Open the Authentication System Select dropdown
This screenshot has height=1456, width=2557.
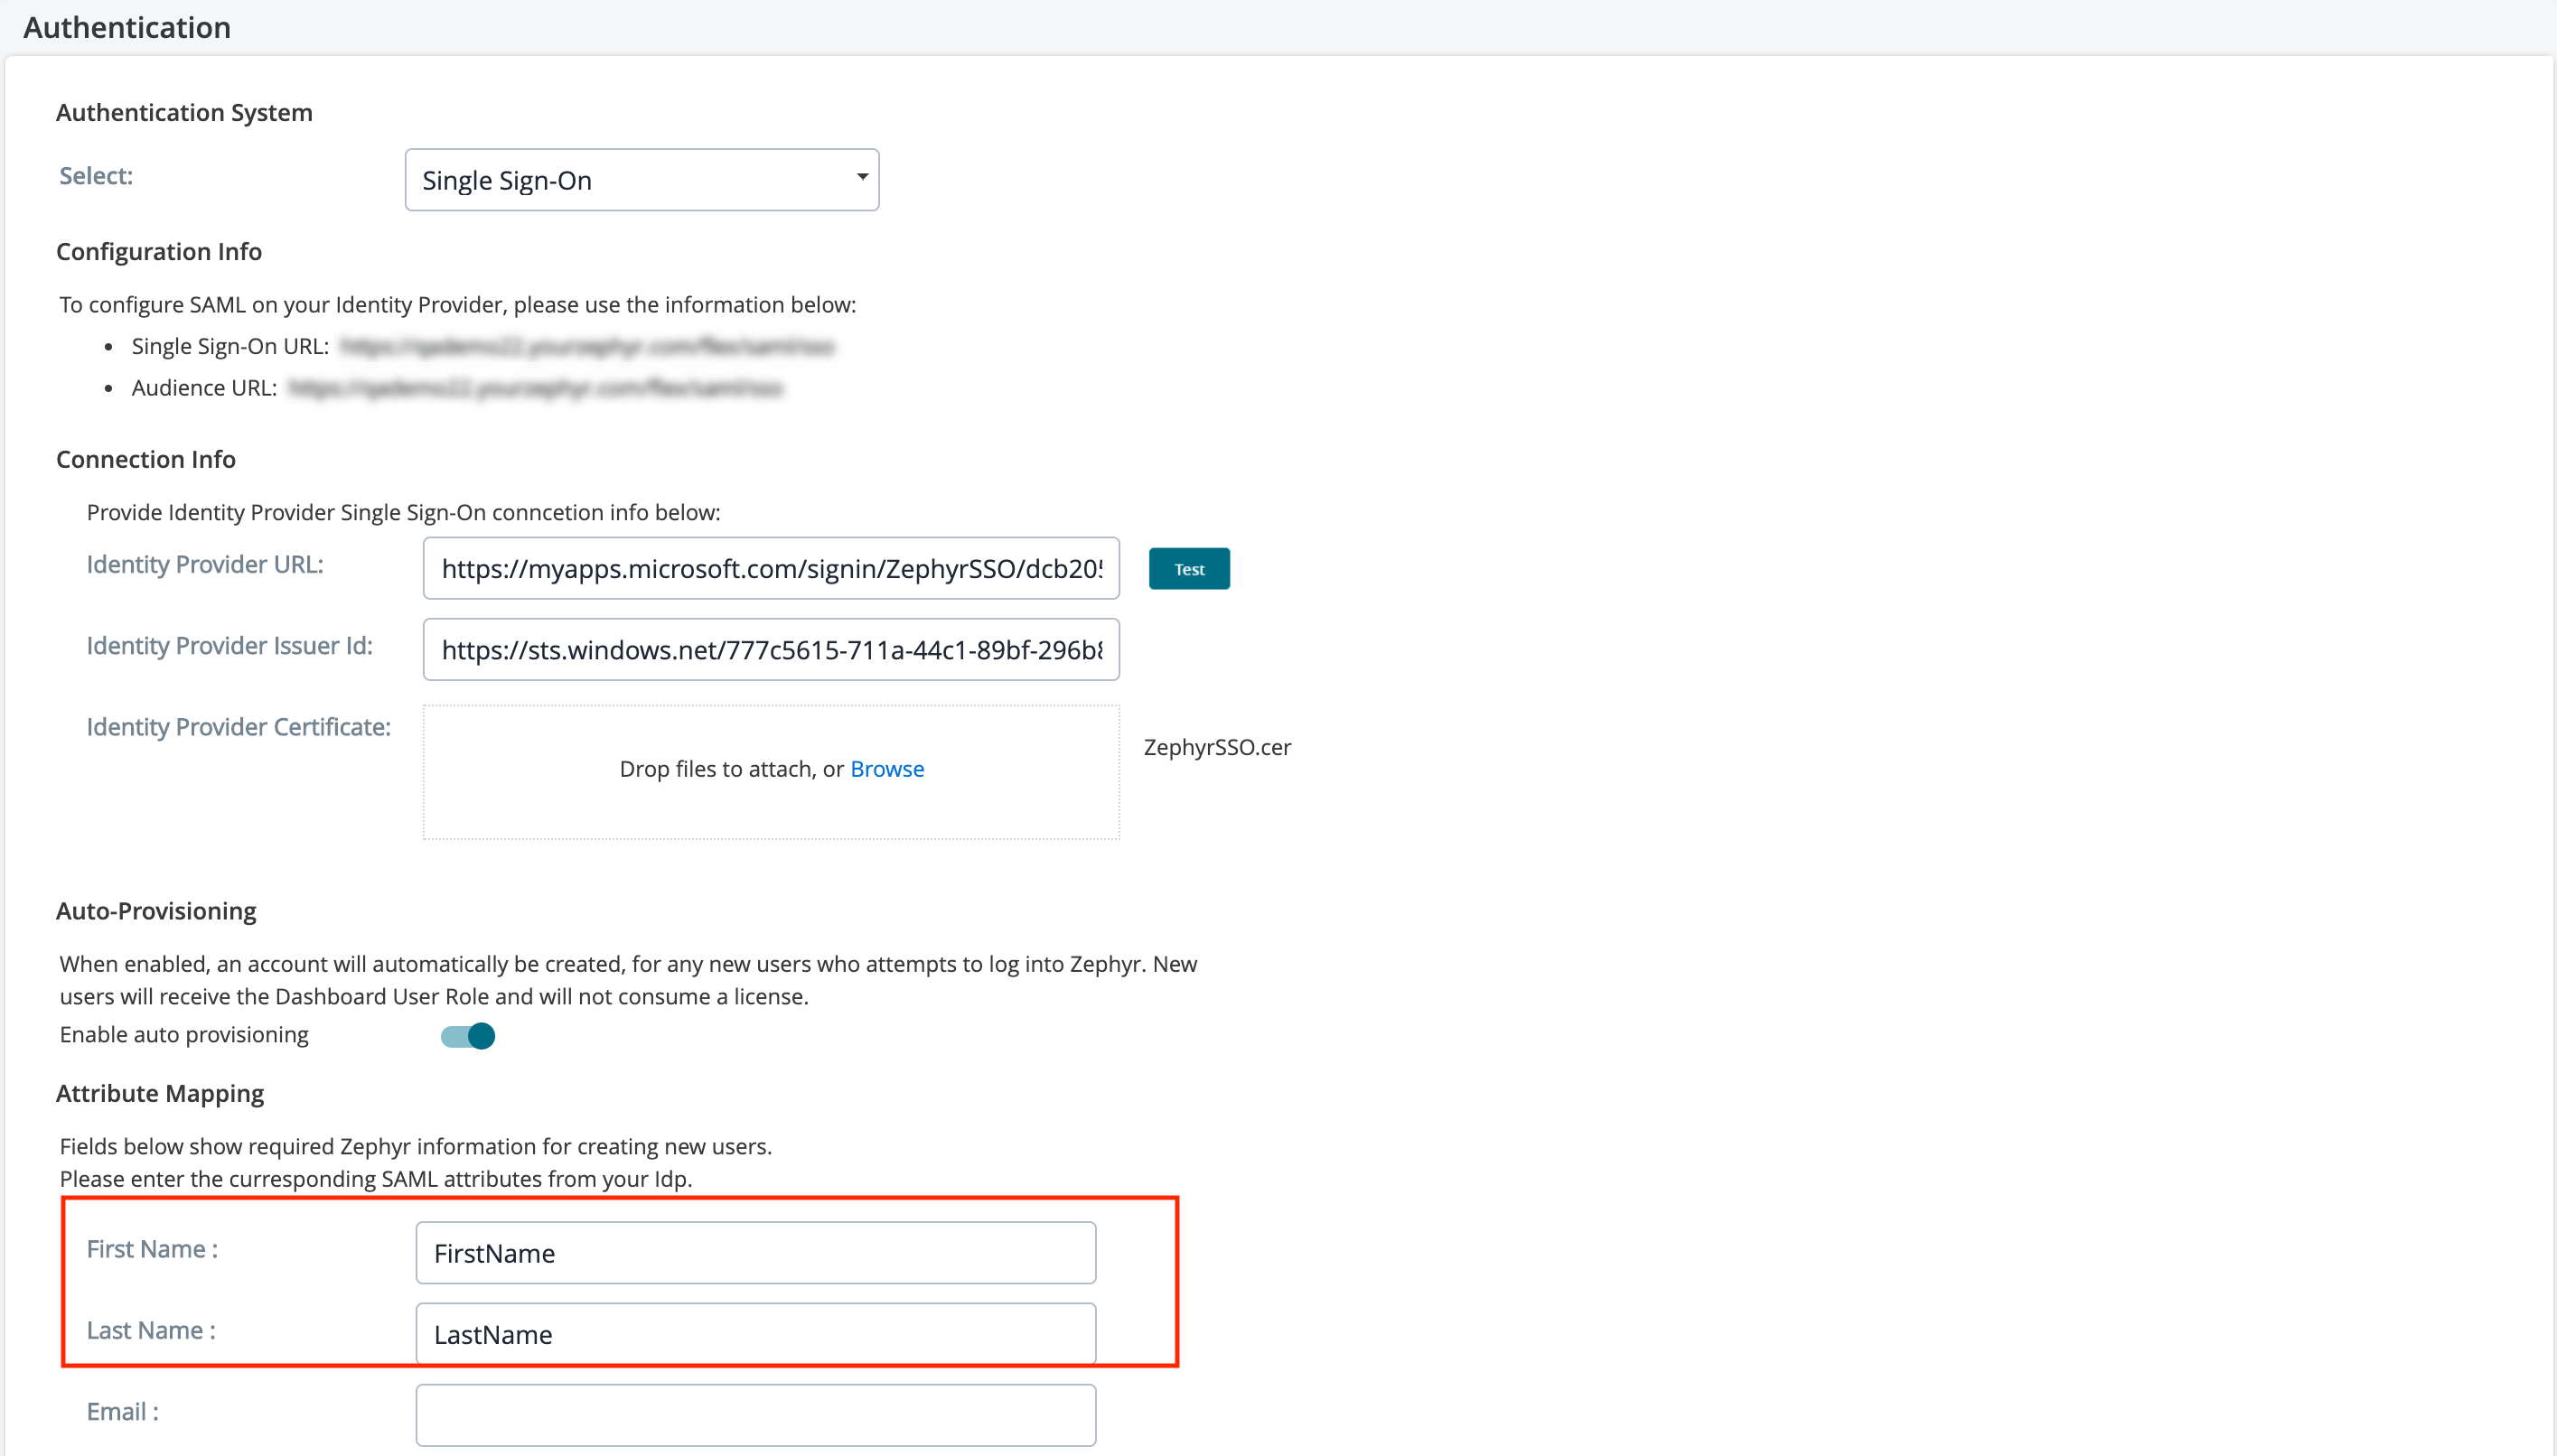click(641, 180)
